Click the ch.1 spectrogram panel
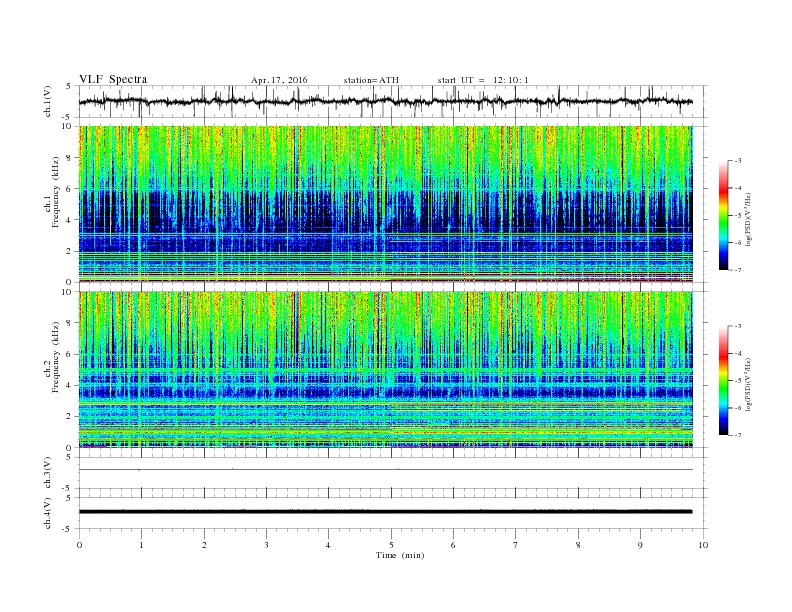 (386, 204)
